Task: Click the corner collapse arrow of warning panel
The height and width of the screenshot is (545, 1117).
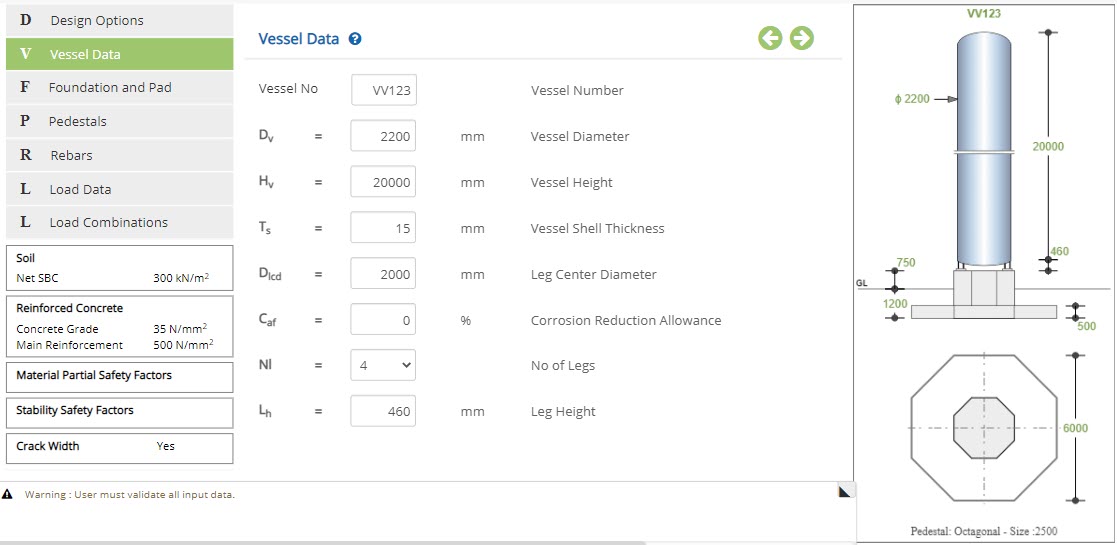Action: click(x=846, y=490)
